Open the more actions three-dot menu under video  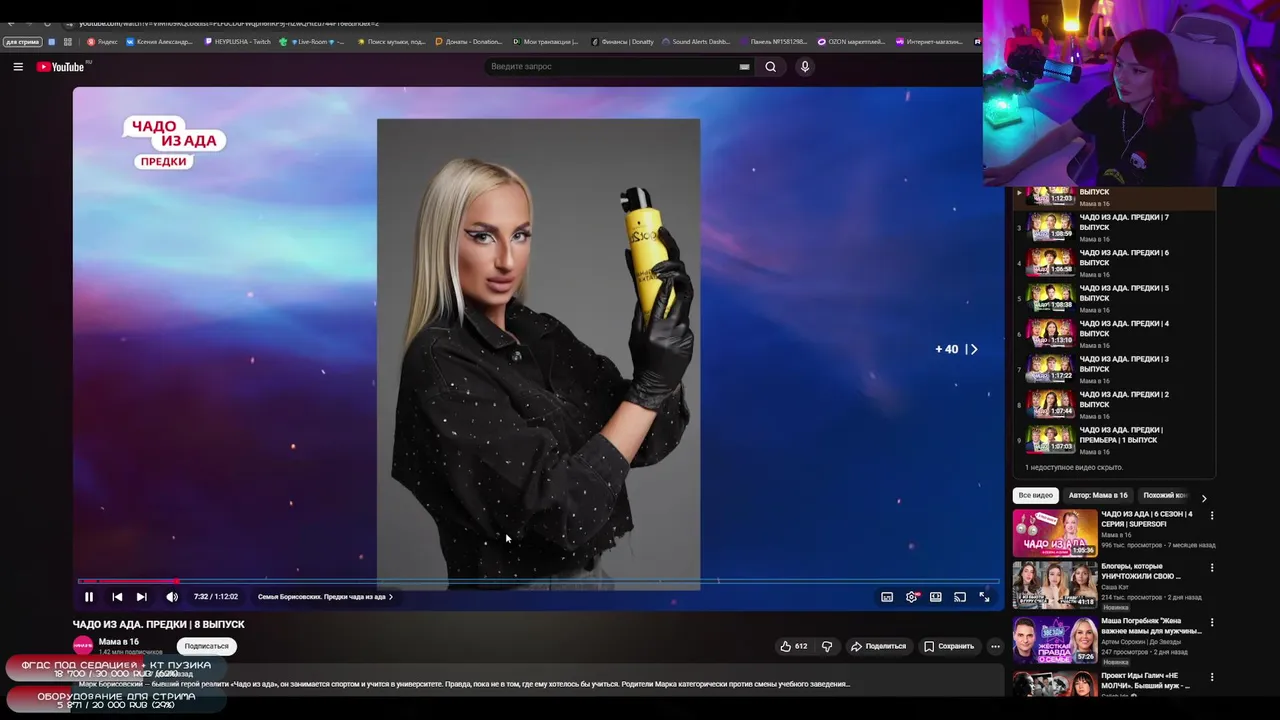pyautogui.click(x=995, y=646)
